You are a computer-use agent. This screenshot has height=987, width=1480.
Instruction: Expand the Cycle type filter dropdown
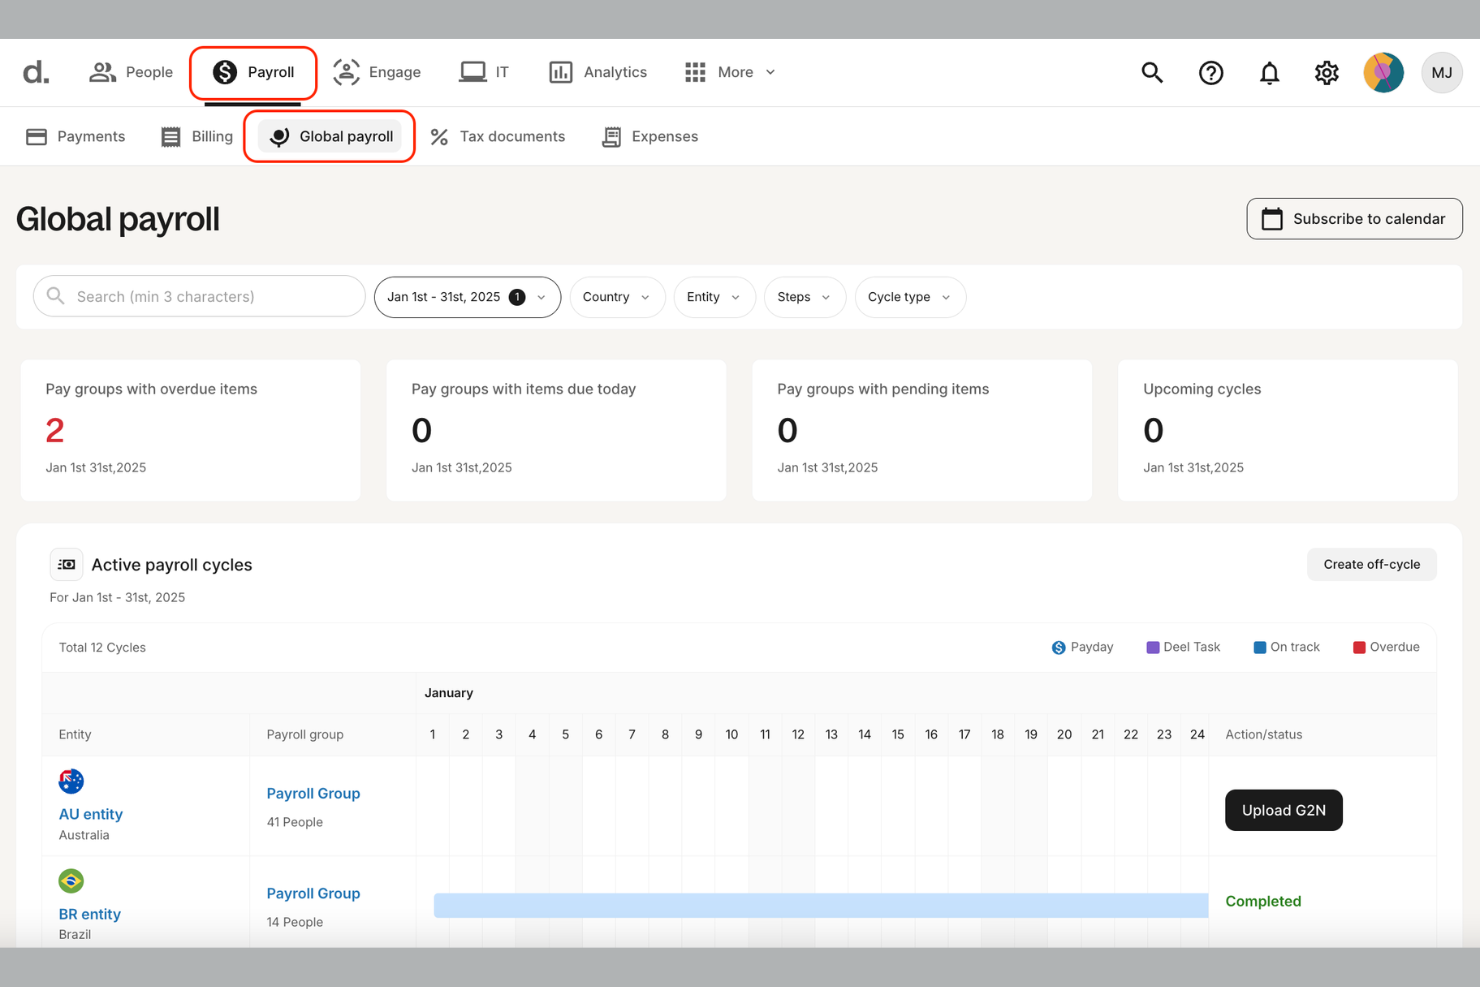910,297
